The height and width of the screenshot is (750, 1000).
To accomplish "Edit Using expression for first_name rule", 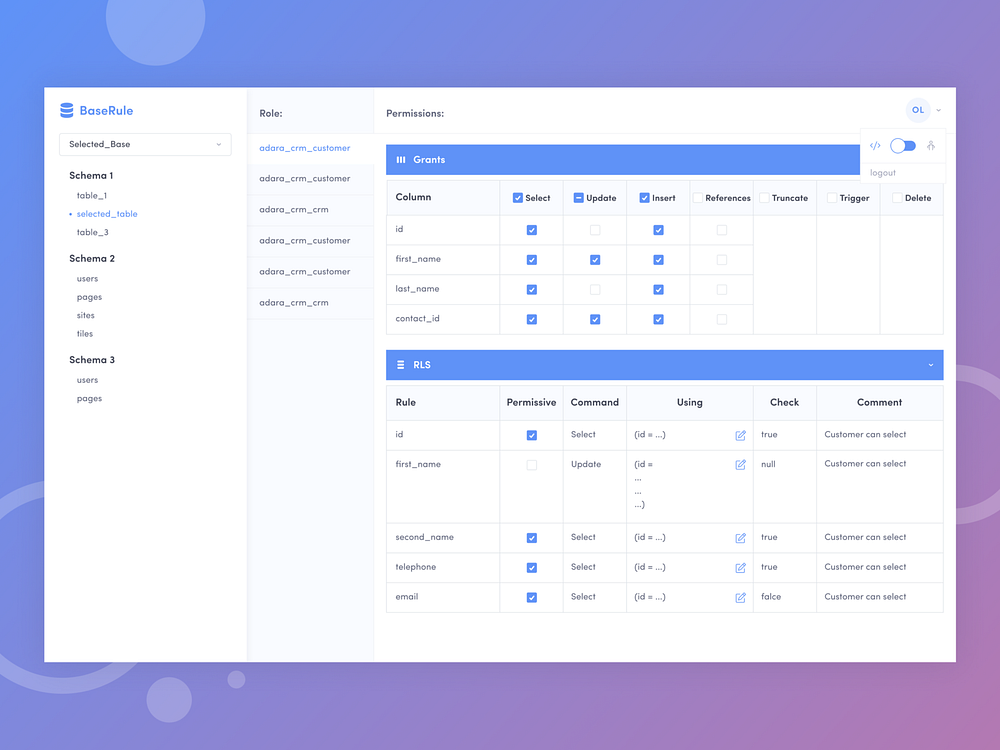I will [x=740, y=465].
